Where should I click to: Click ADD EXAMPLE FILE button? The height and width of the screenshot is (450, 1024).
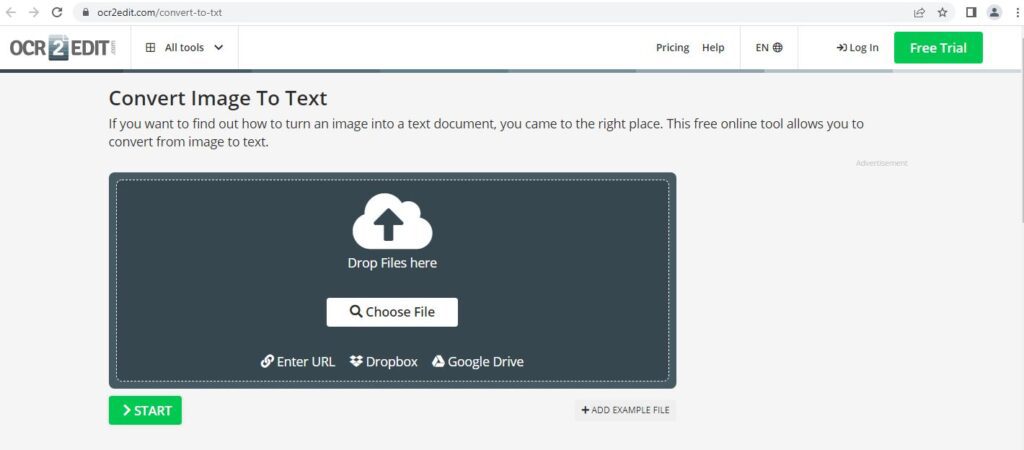pos(625,410)
